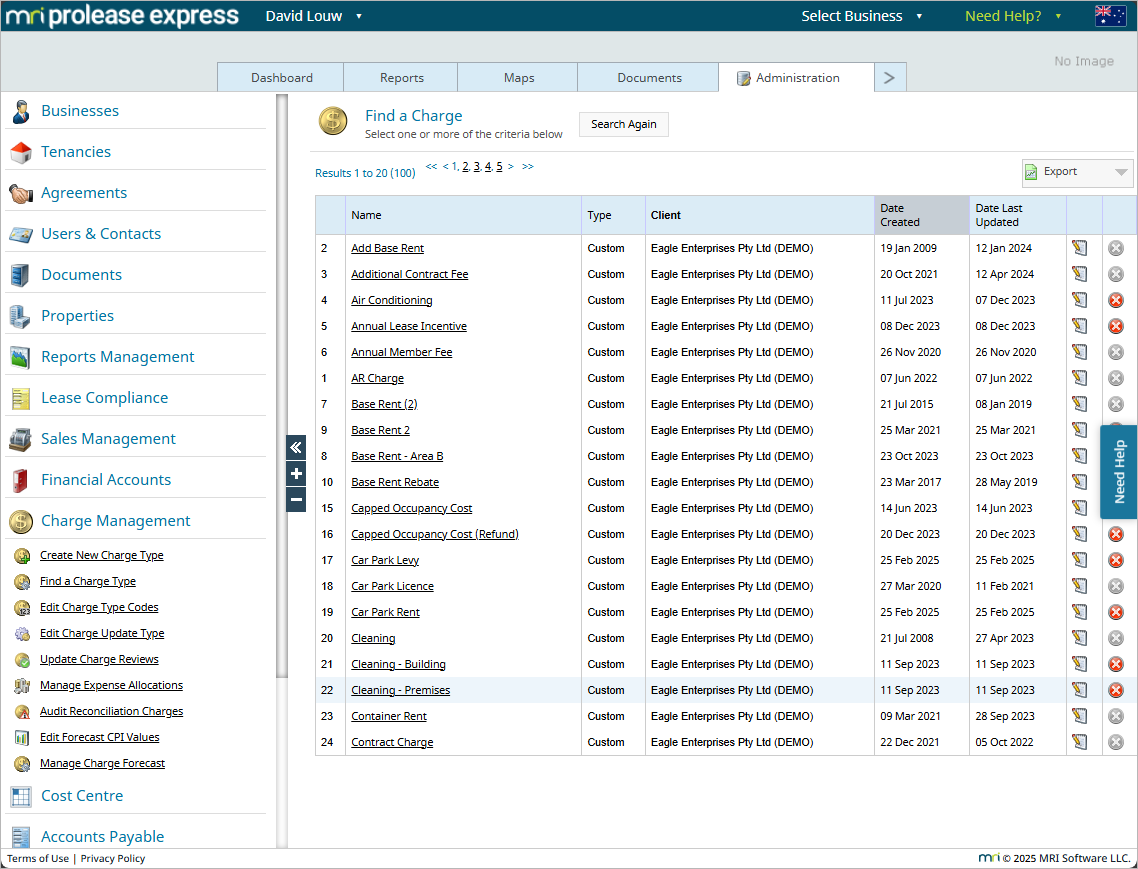Viewport: 1138px width, 869px height.
Task: Open the Select Business dropdown
Action: [861, 16]
